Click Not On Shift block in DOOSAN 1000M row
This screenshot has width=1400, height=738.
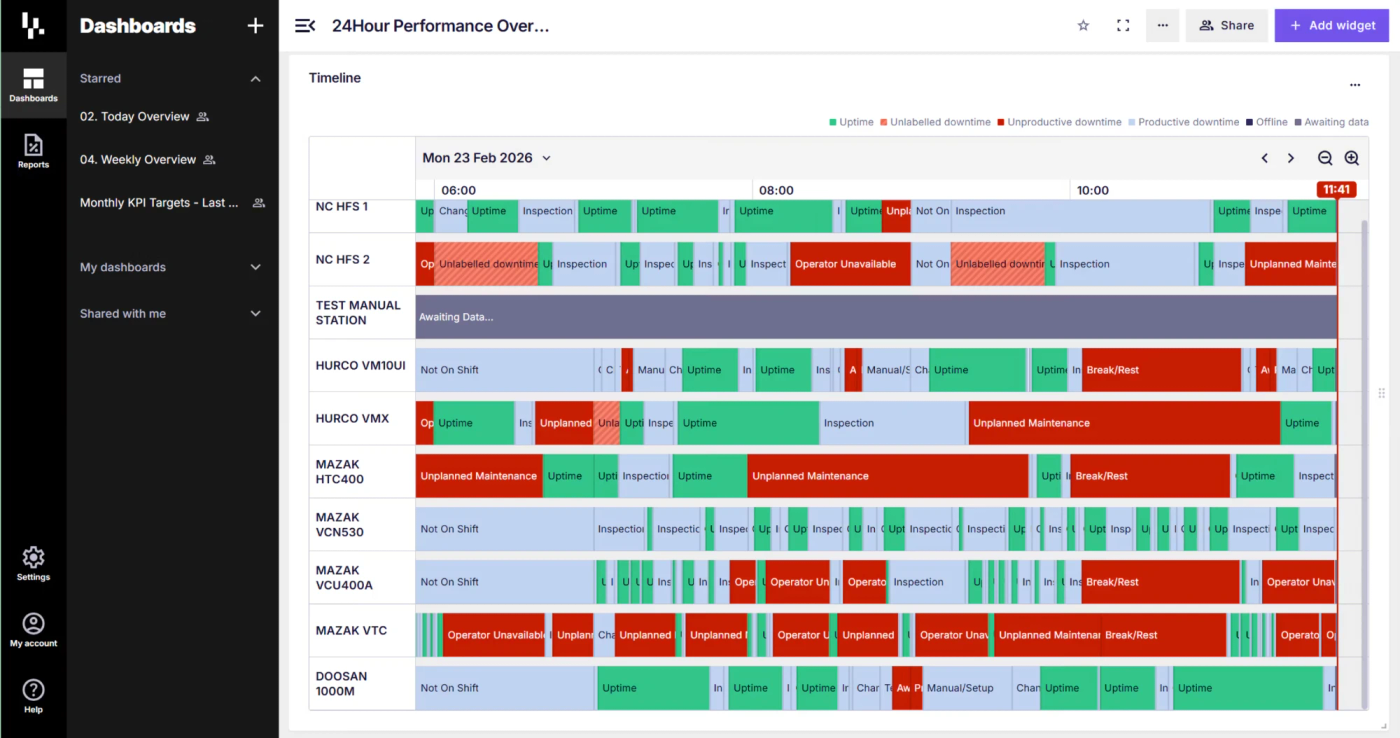click(x=506, y=688)
